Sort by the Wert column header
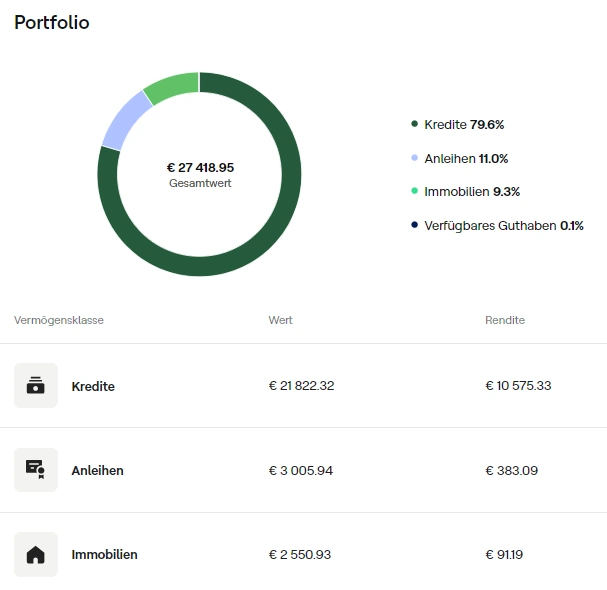607x590 pixels. pyautogui.click(x=281, y=320)
